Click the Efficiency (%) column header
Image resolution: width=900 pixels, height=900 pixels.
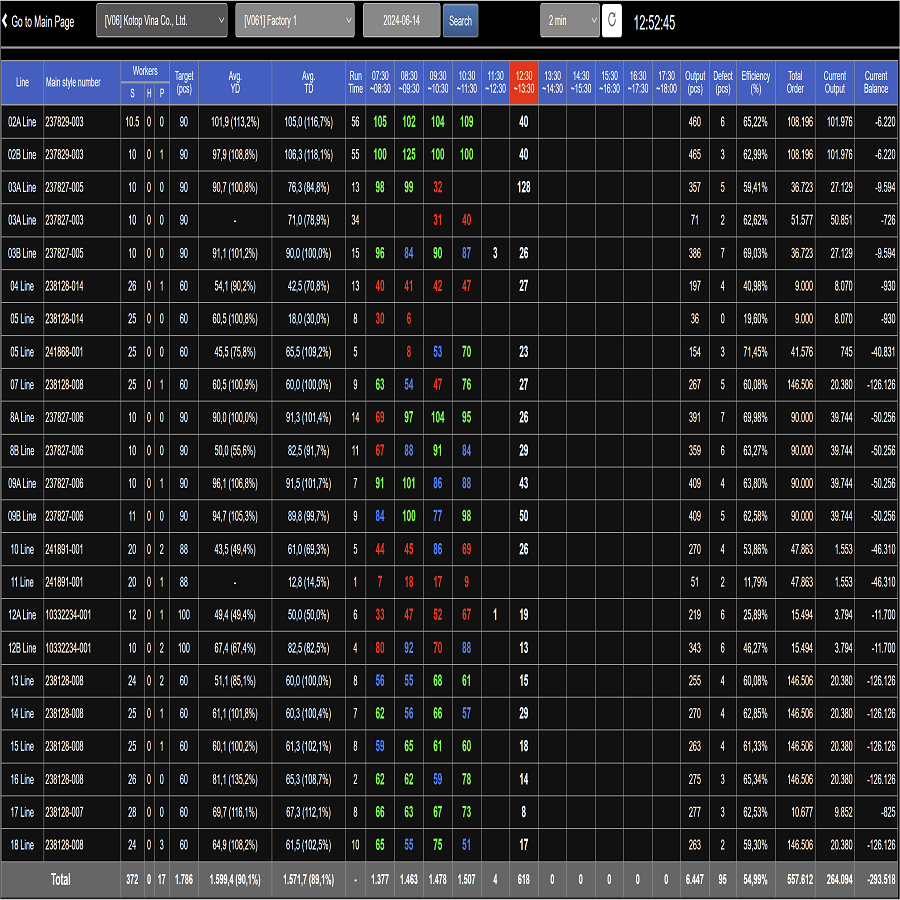tap(755, 82)
